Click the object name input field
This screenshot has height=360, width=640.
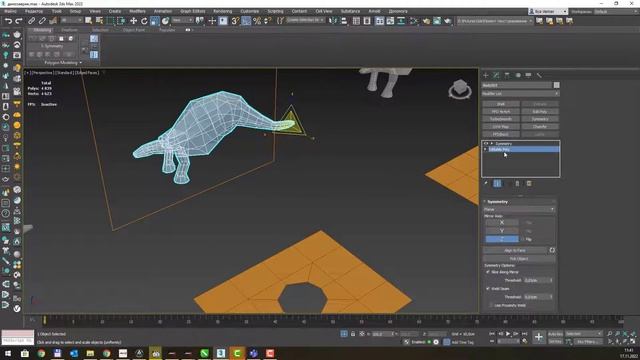click(x=517, y=85)
